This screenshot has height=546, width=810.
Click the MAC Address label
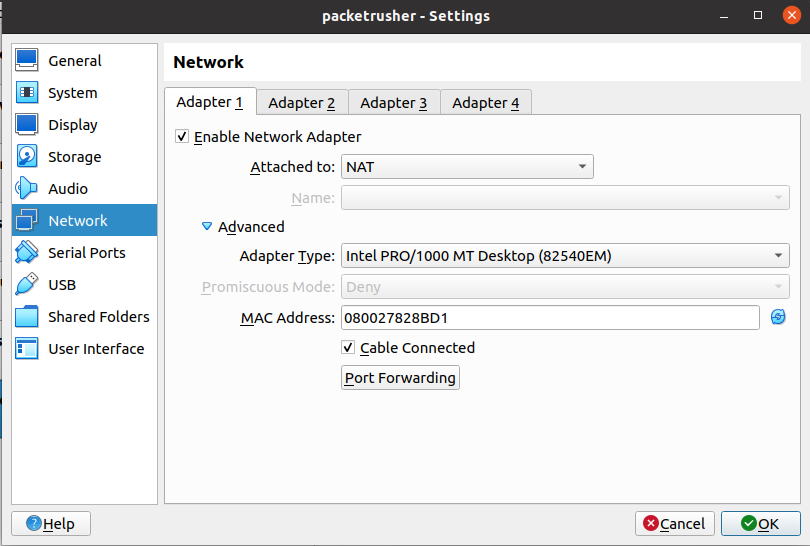point(288,318)
